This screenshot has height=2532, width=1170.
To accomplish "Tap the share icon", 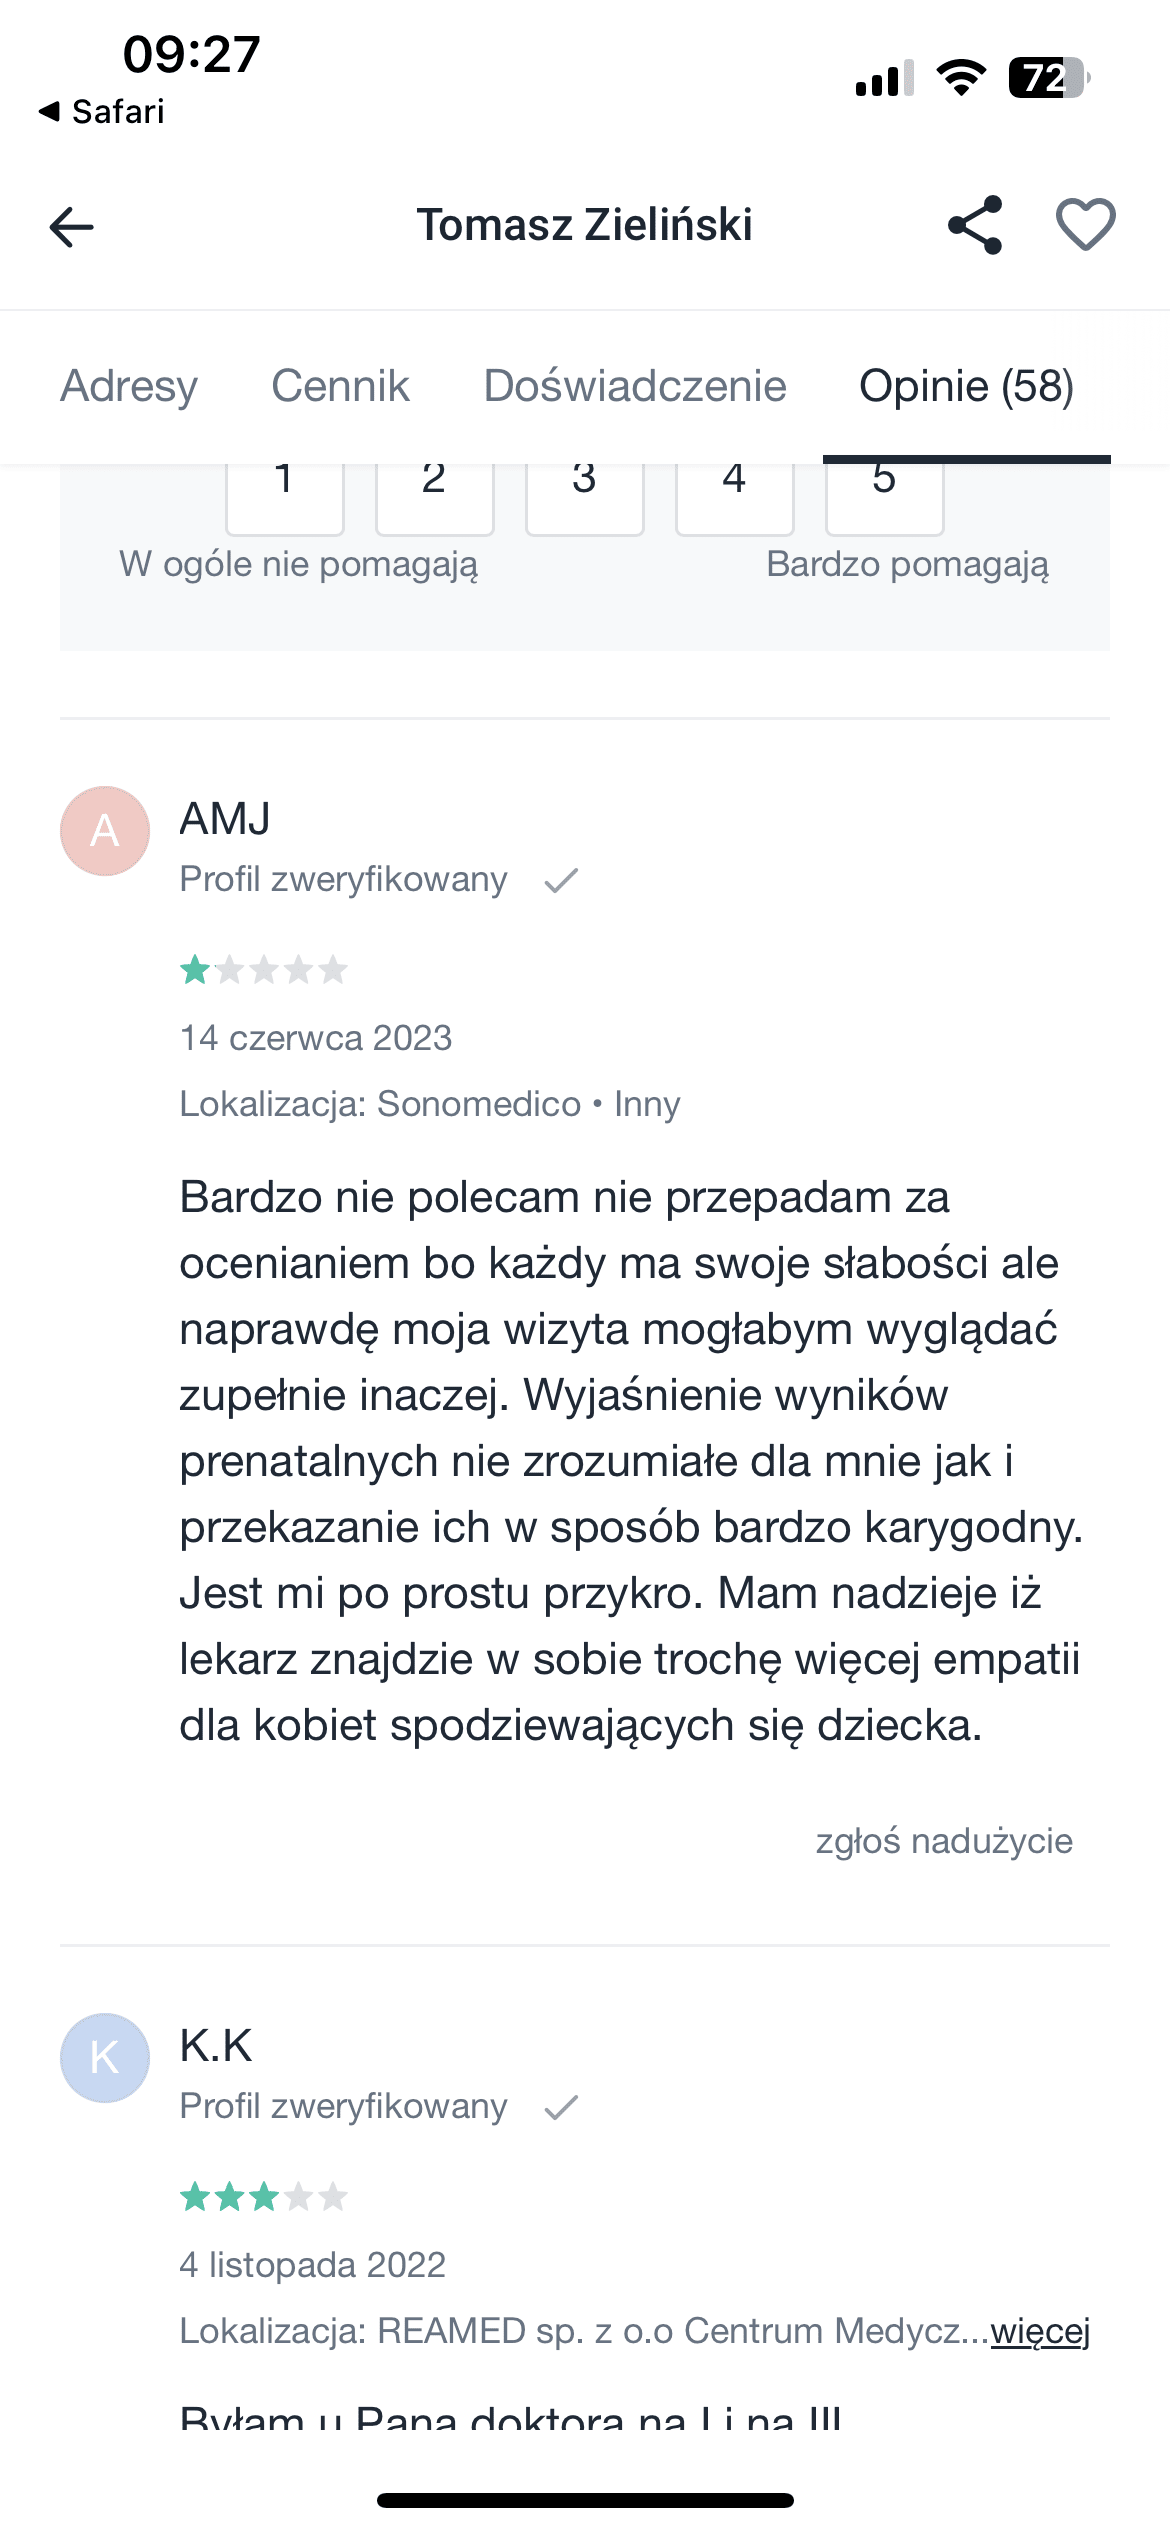I will (x=975, y=225).
